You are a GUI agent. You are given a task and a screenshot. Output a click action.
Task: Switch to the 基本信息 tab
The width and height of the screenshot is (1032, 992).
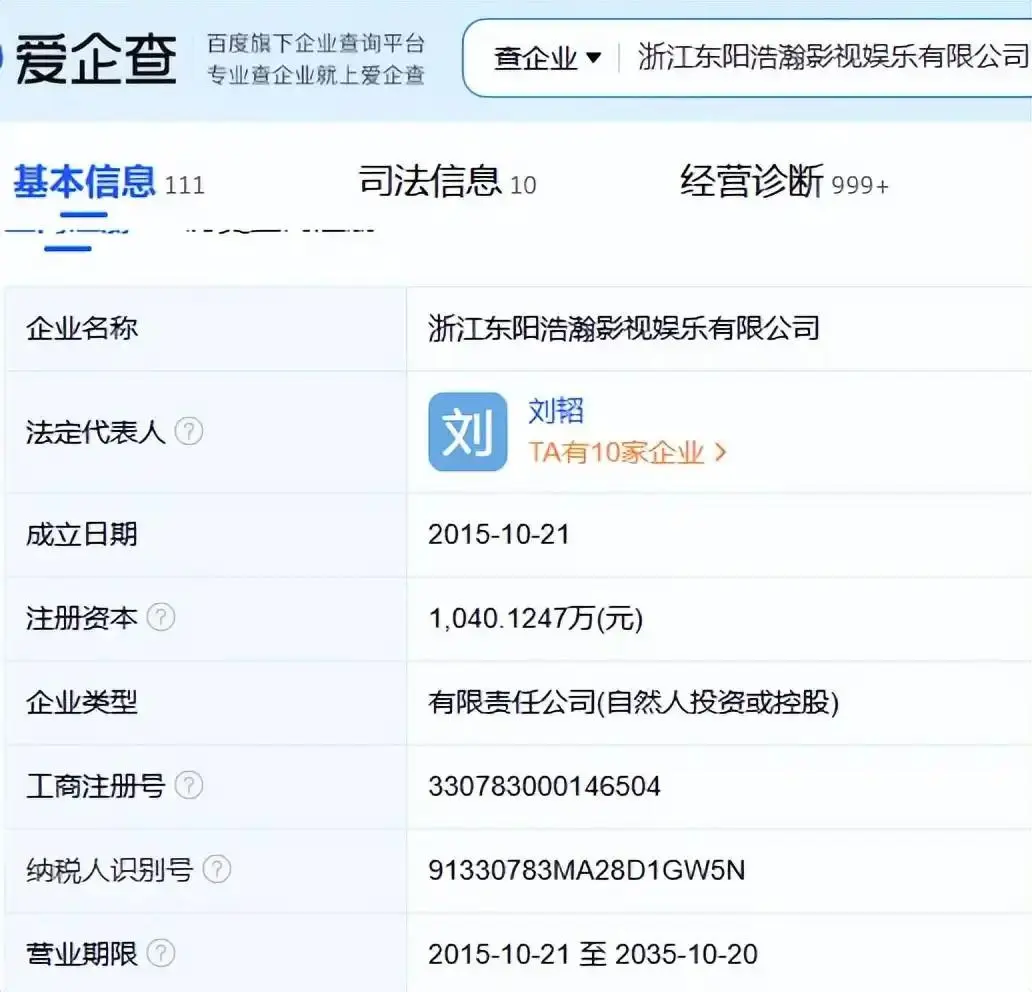[x=85, y=182]
